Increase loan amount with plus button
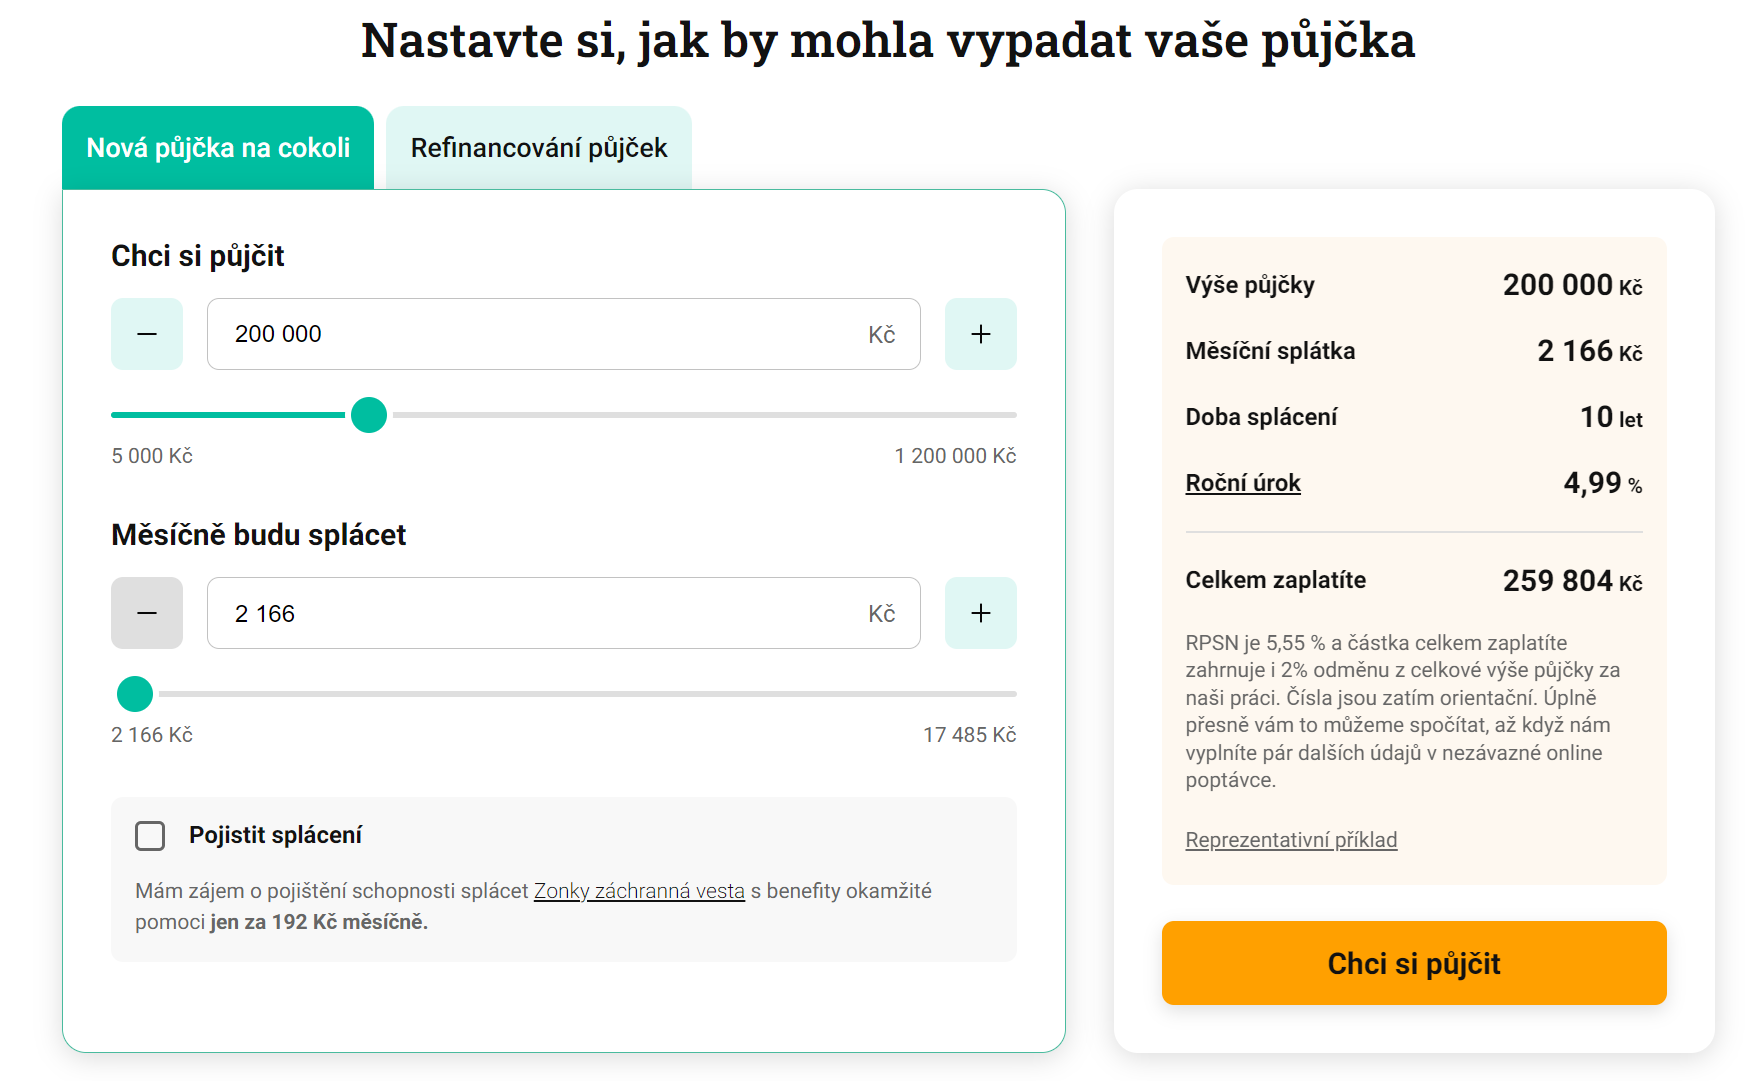 pyautogui.click(x=981, y=334)
